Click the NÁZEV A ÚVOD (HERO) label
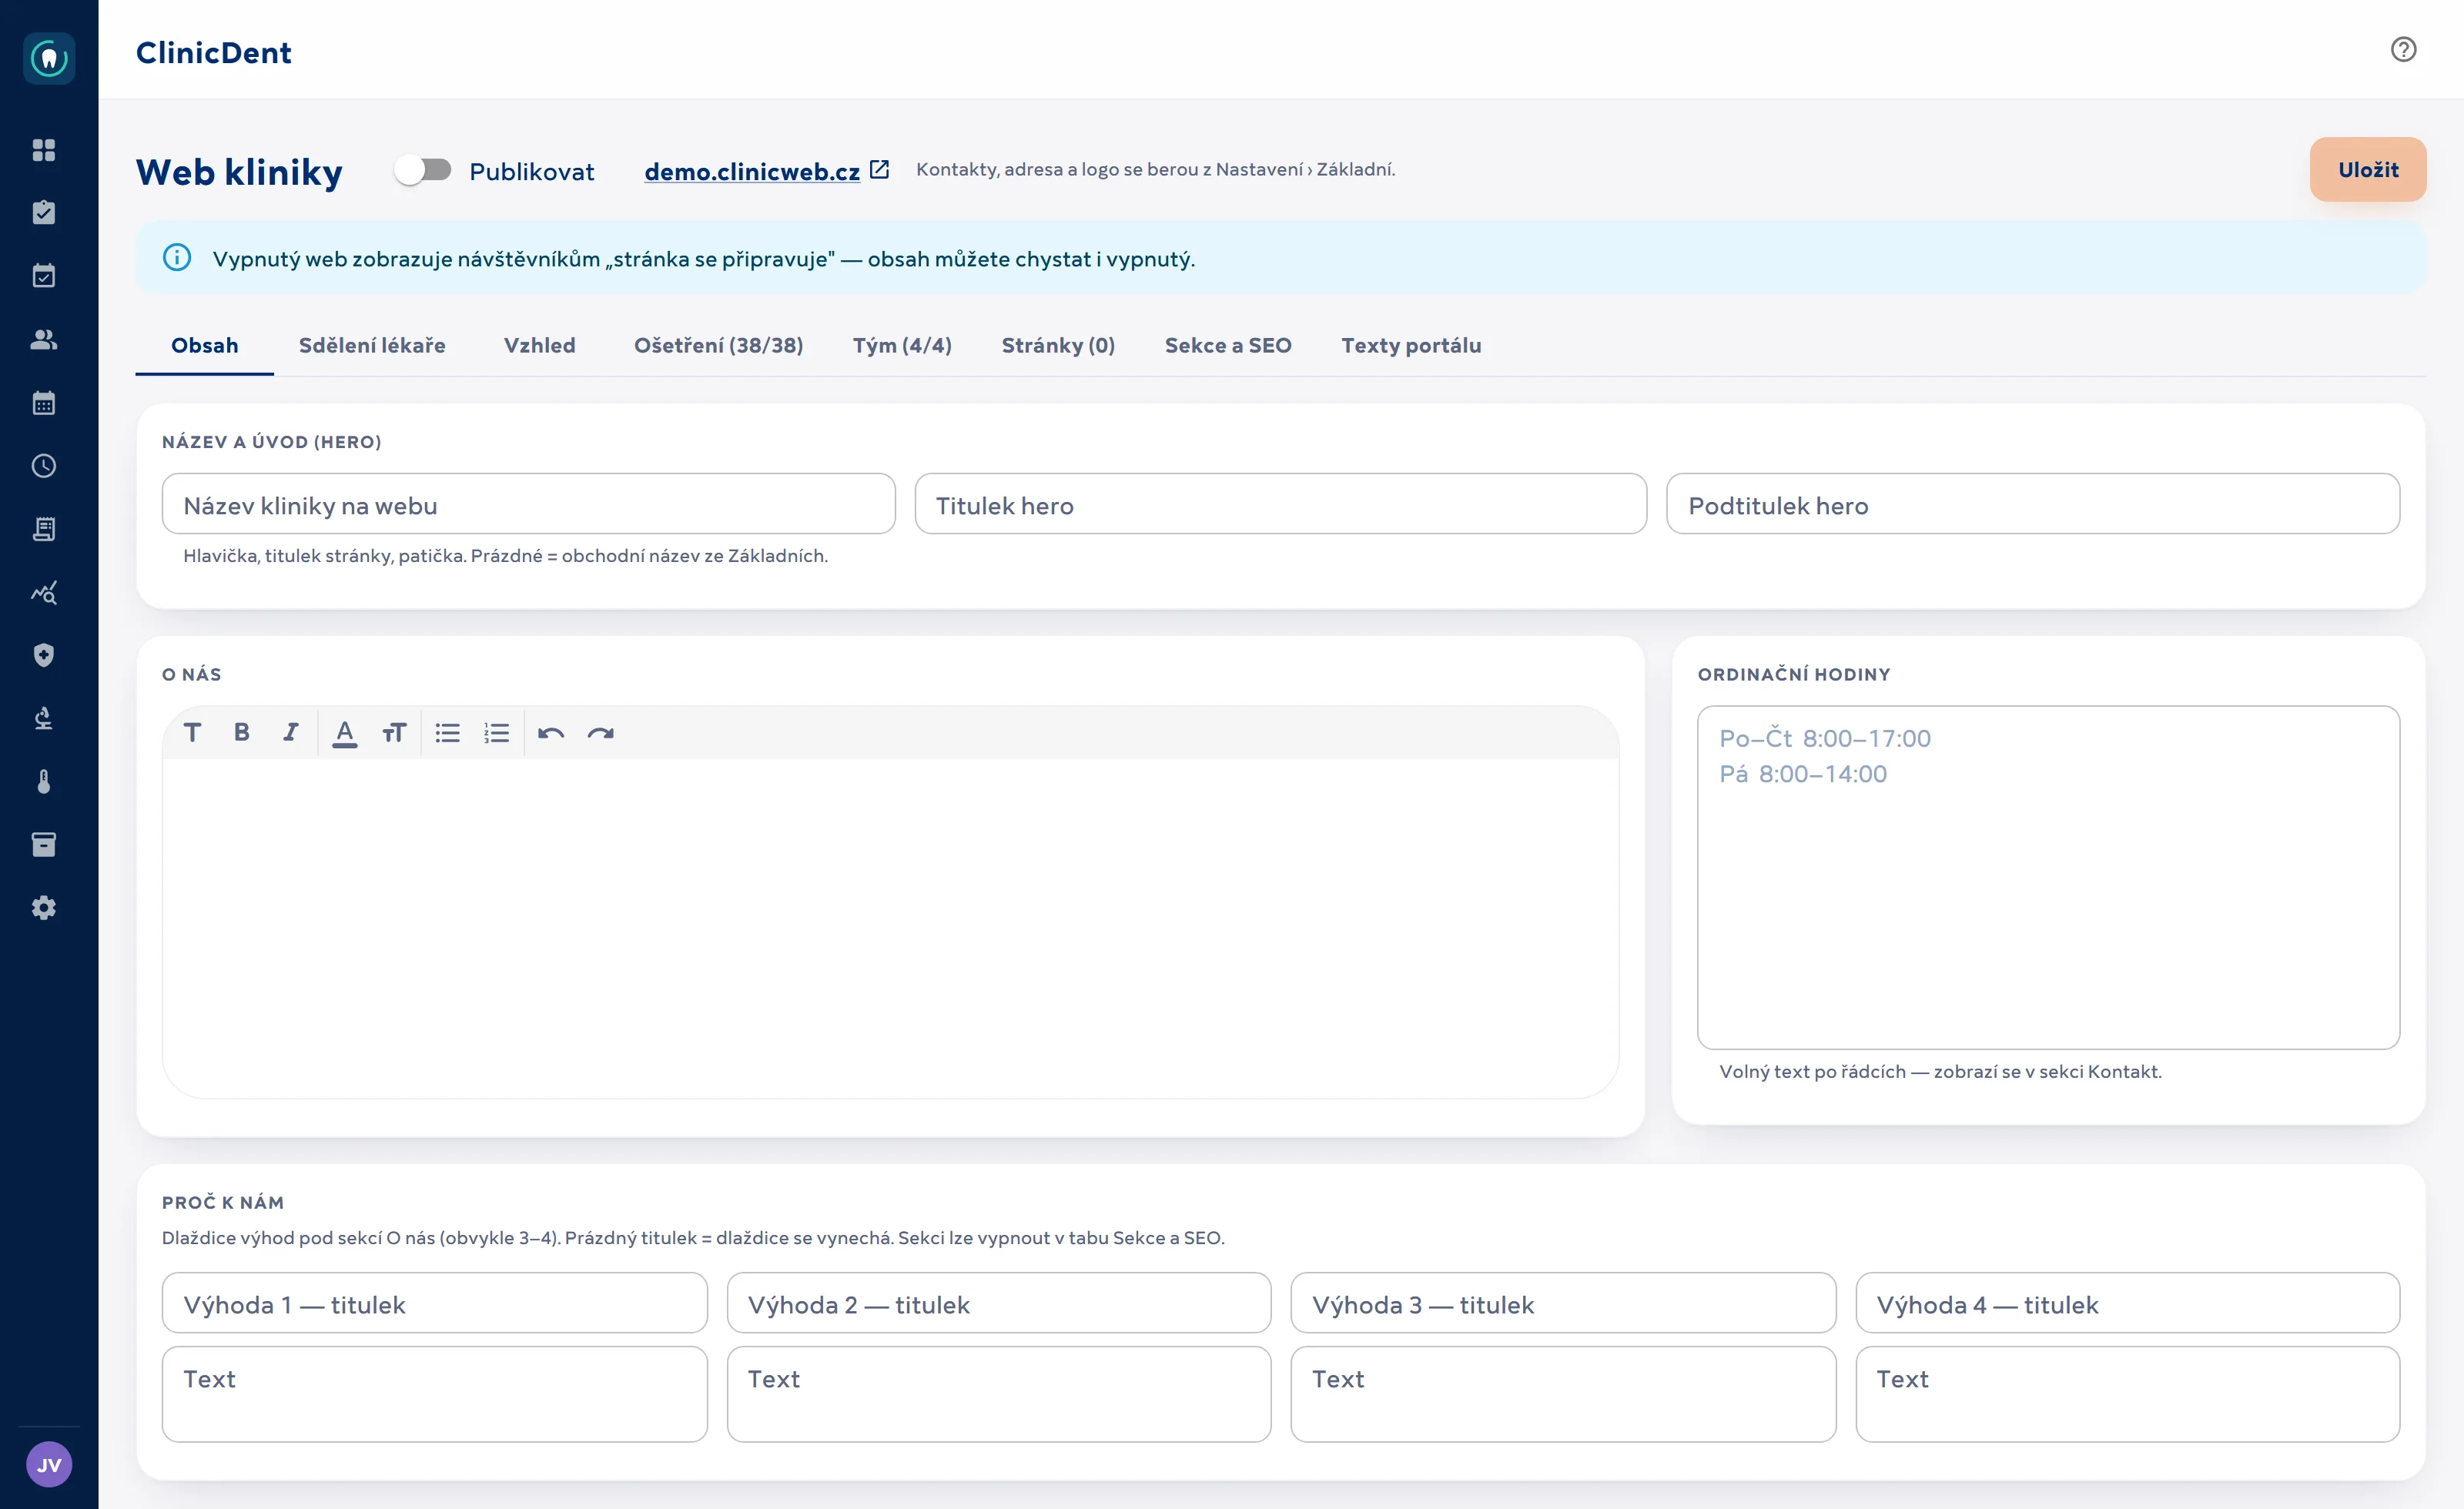The width and height of the screenshot is (2464, 1509). coord(272,442)
